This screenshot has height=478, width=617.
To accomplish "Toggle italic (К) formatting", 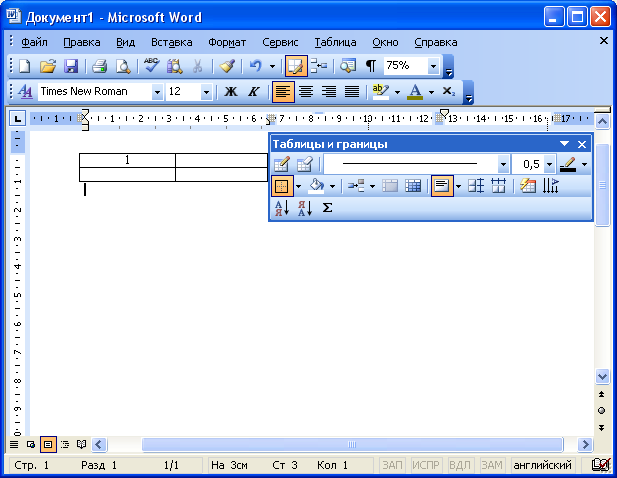I will pyautogui.click(x=254, y=92).
